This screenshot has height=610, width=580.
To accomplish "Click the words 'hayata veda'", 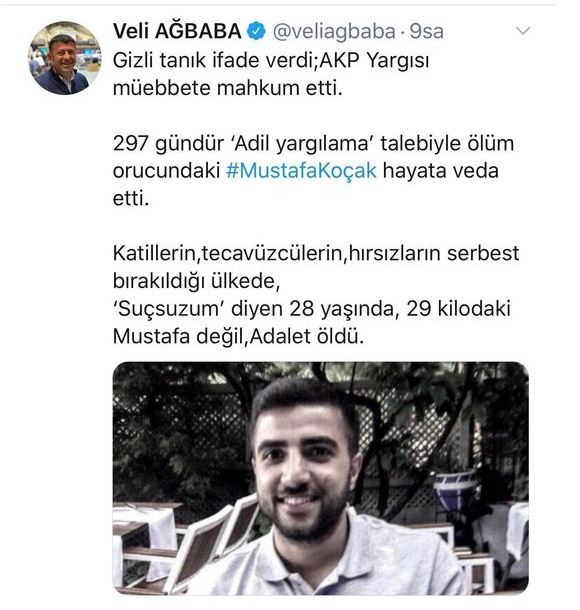I will point(441,170).
